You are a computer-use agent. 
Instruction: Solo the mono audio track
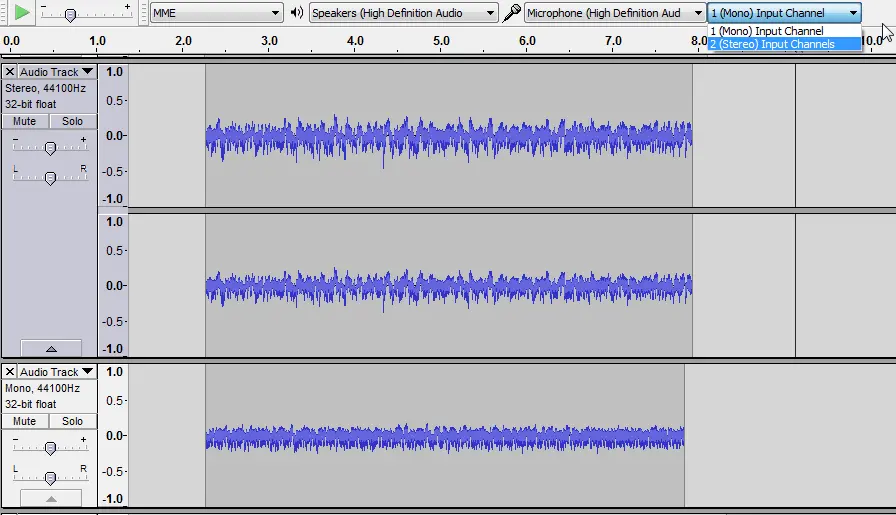click(72, 421)
